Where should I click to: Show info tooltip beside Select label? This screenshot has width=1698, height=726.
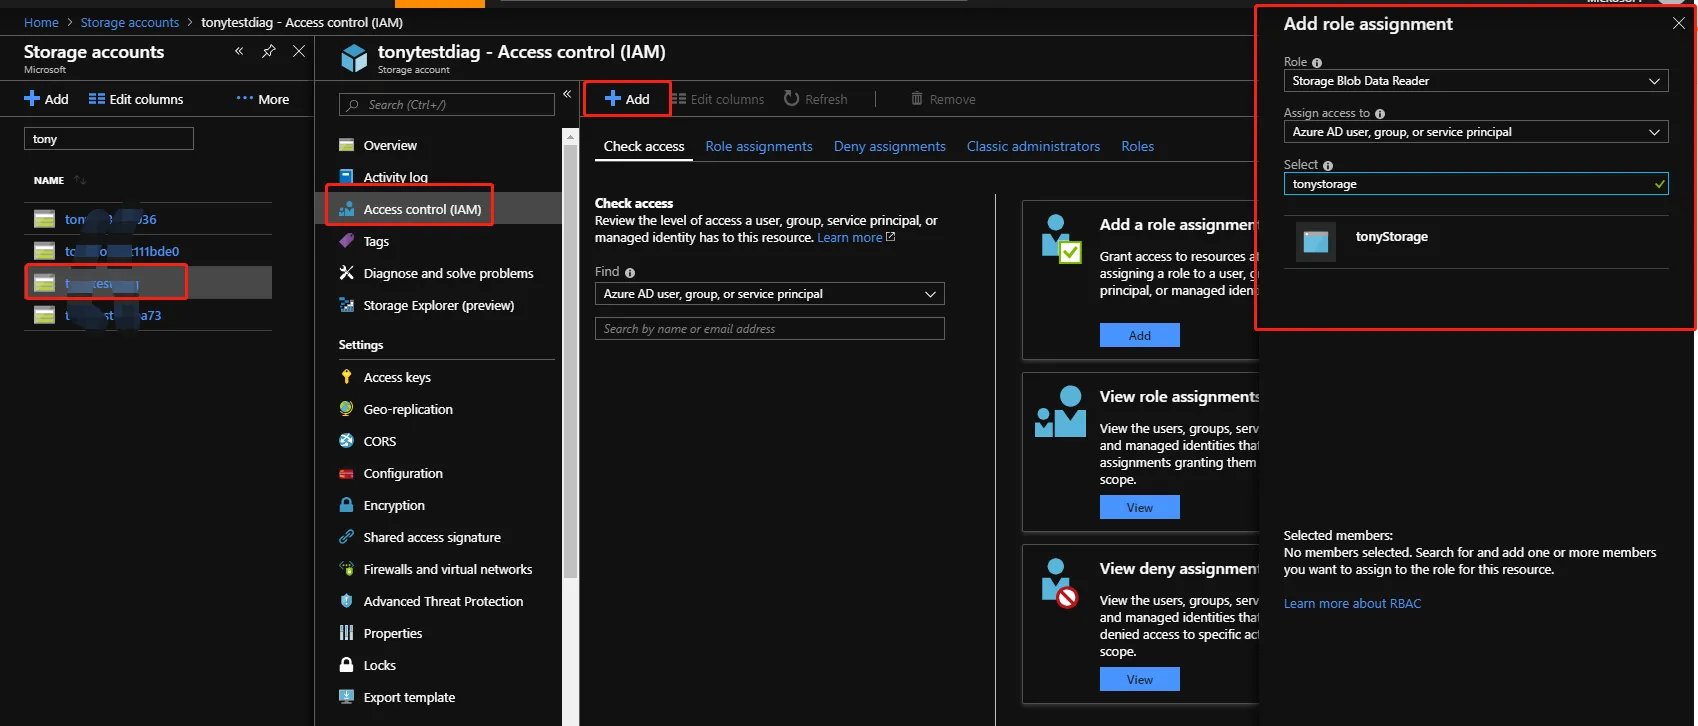(x=1328, y=166)
